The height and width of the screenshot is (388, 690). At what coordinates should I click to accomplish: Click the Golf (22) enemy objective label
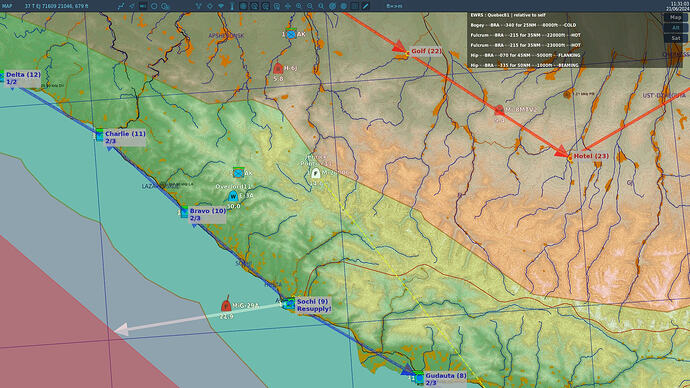(426, 51)
